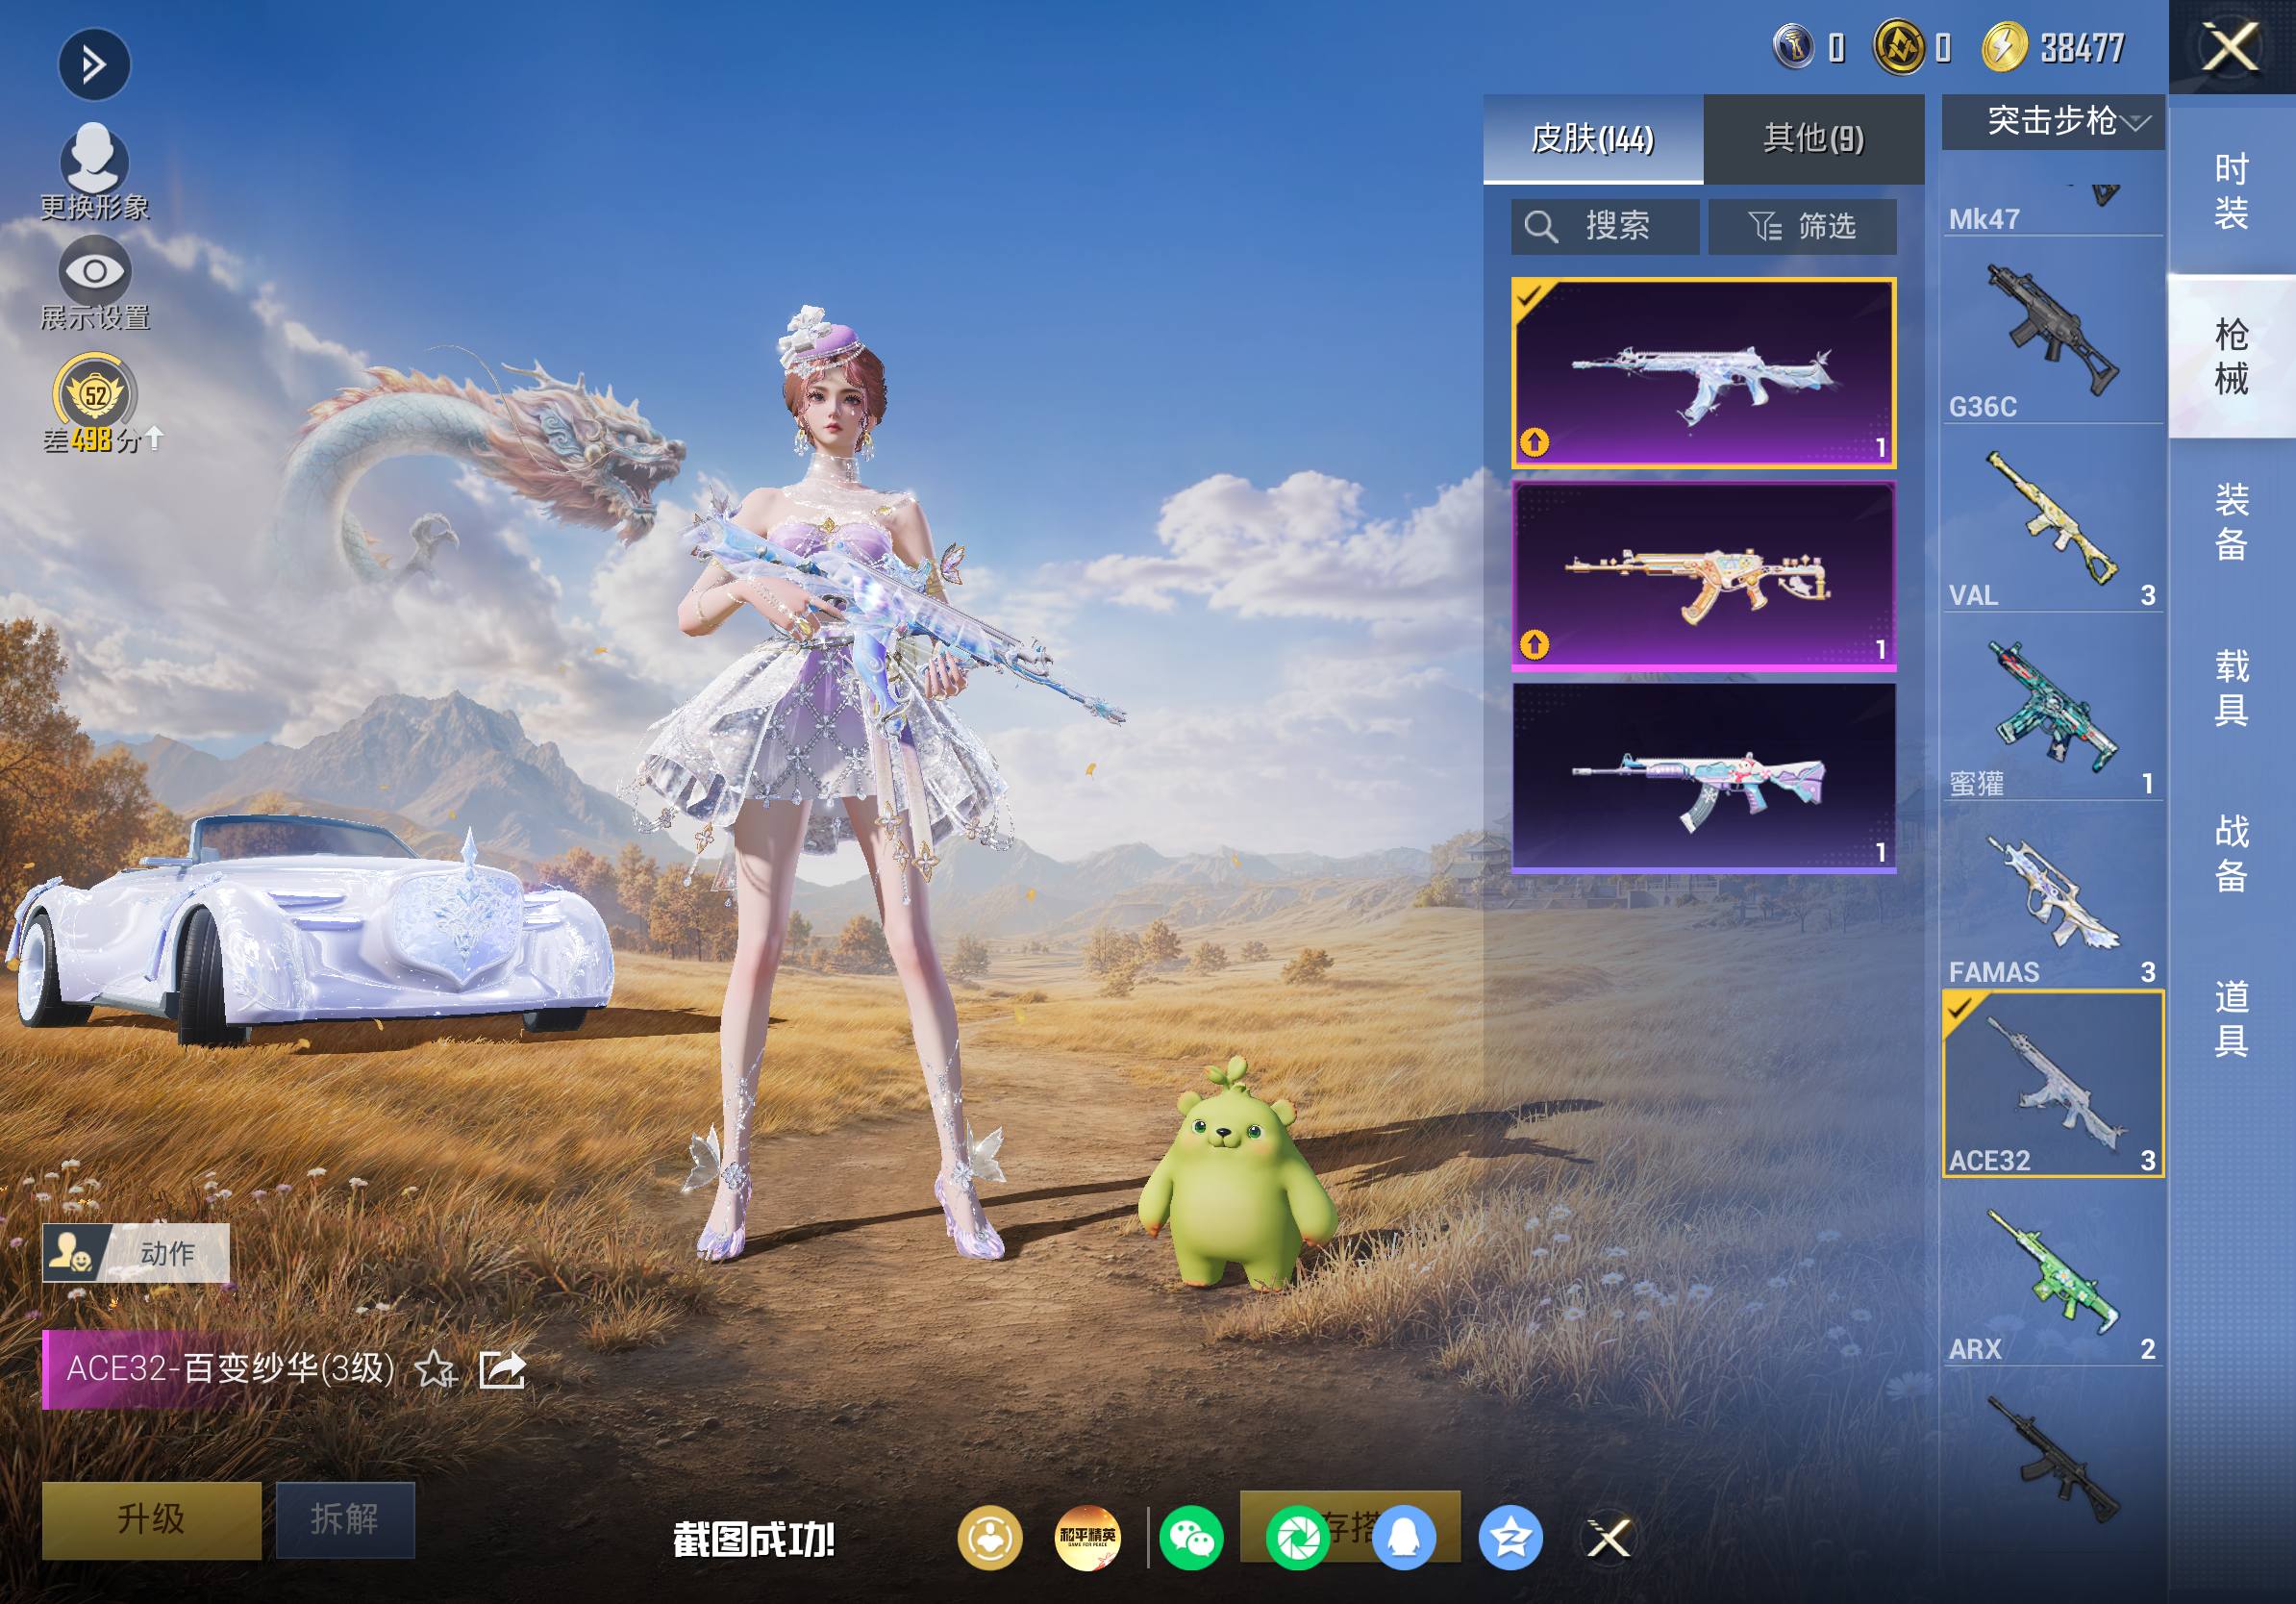Share the ACE32-百变纱华 skin via share icon

click(502, 1369)
